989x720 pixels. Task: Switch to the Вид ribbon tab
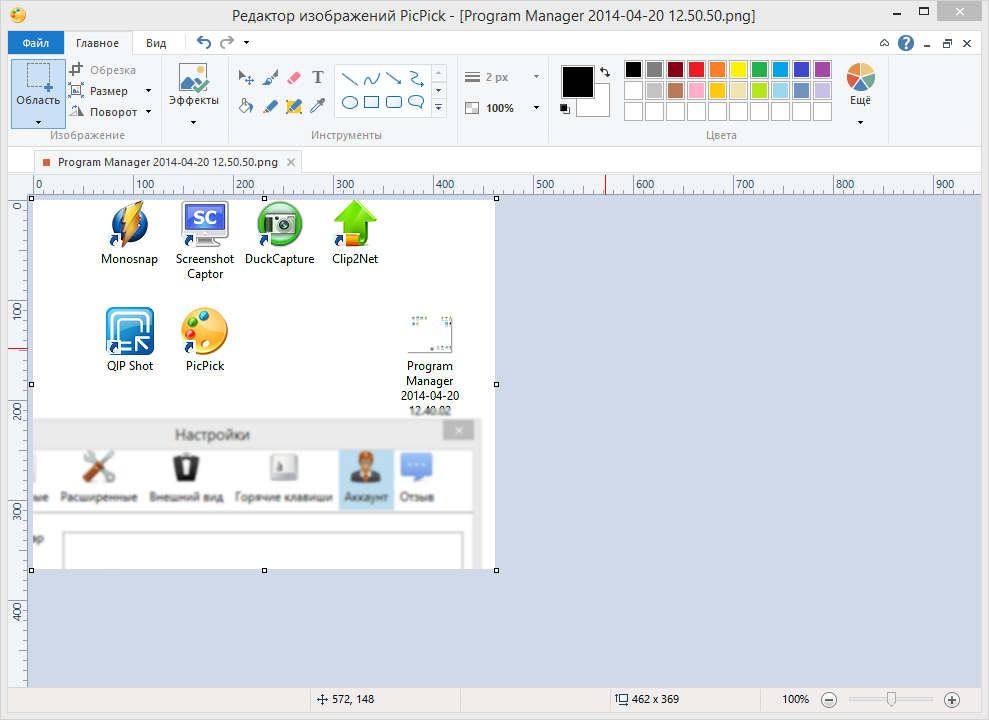(x=156, y=43)
